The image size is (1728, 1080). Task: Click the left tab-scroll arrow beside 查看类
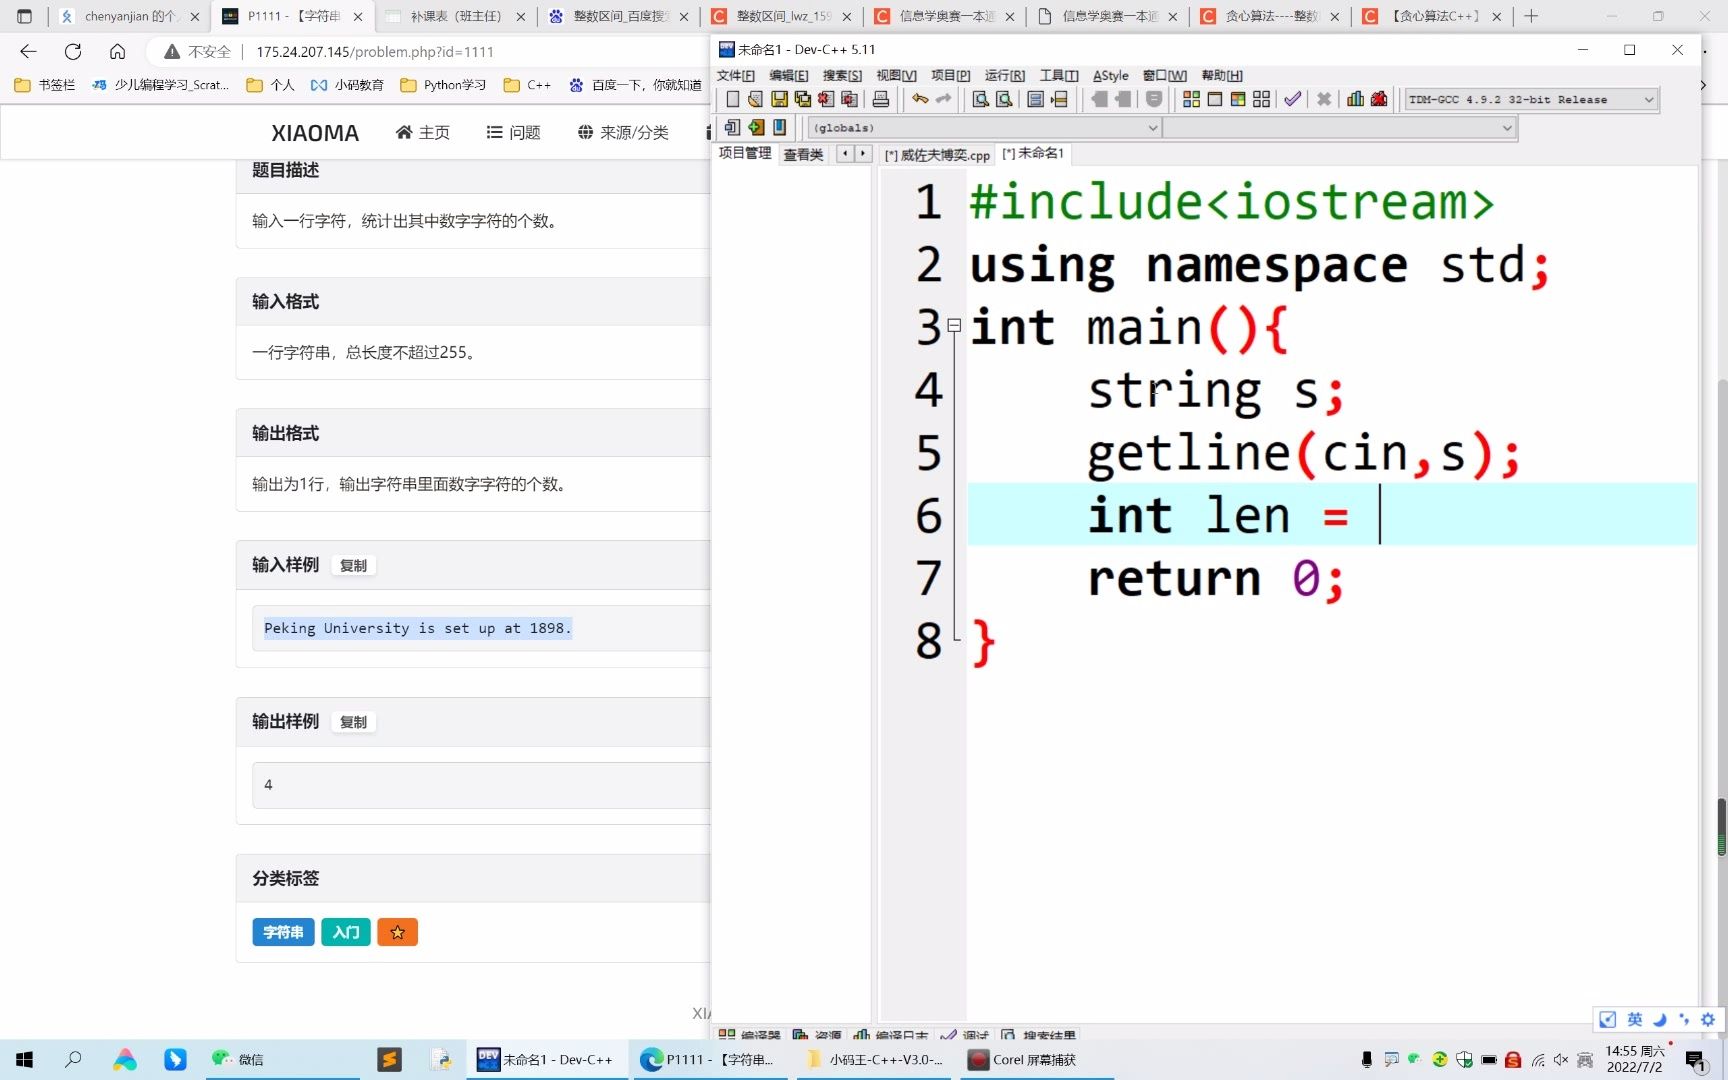tap(846, 153)
